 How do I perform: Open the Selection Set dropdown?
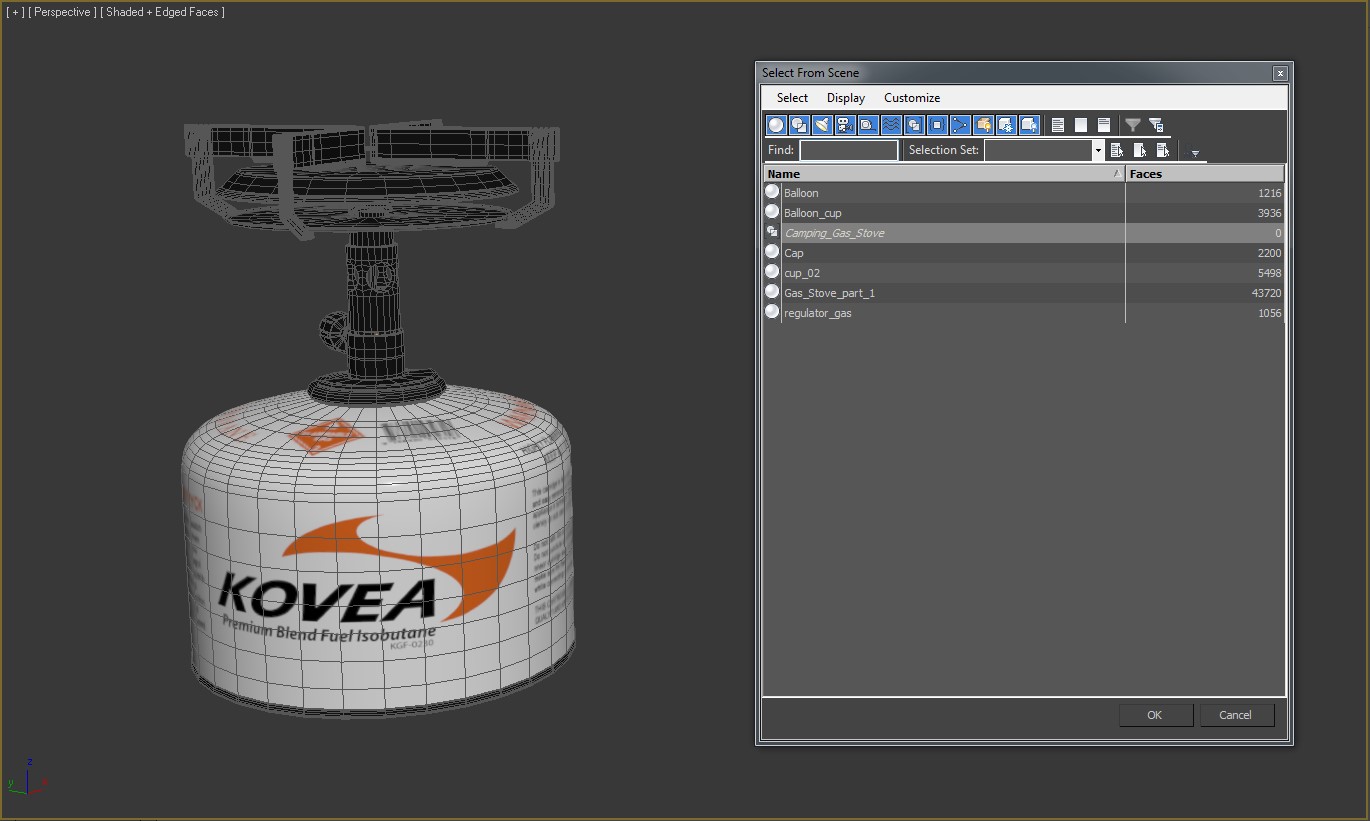tap(1098, 150)
